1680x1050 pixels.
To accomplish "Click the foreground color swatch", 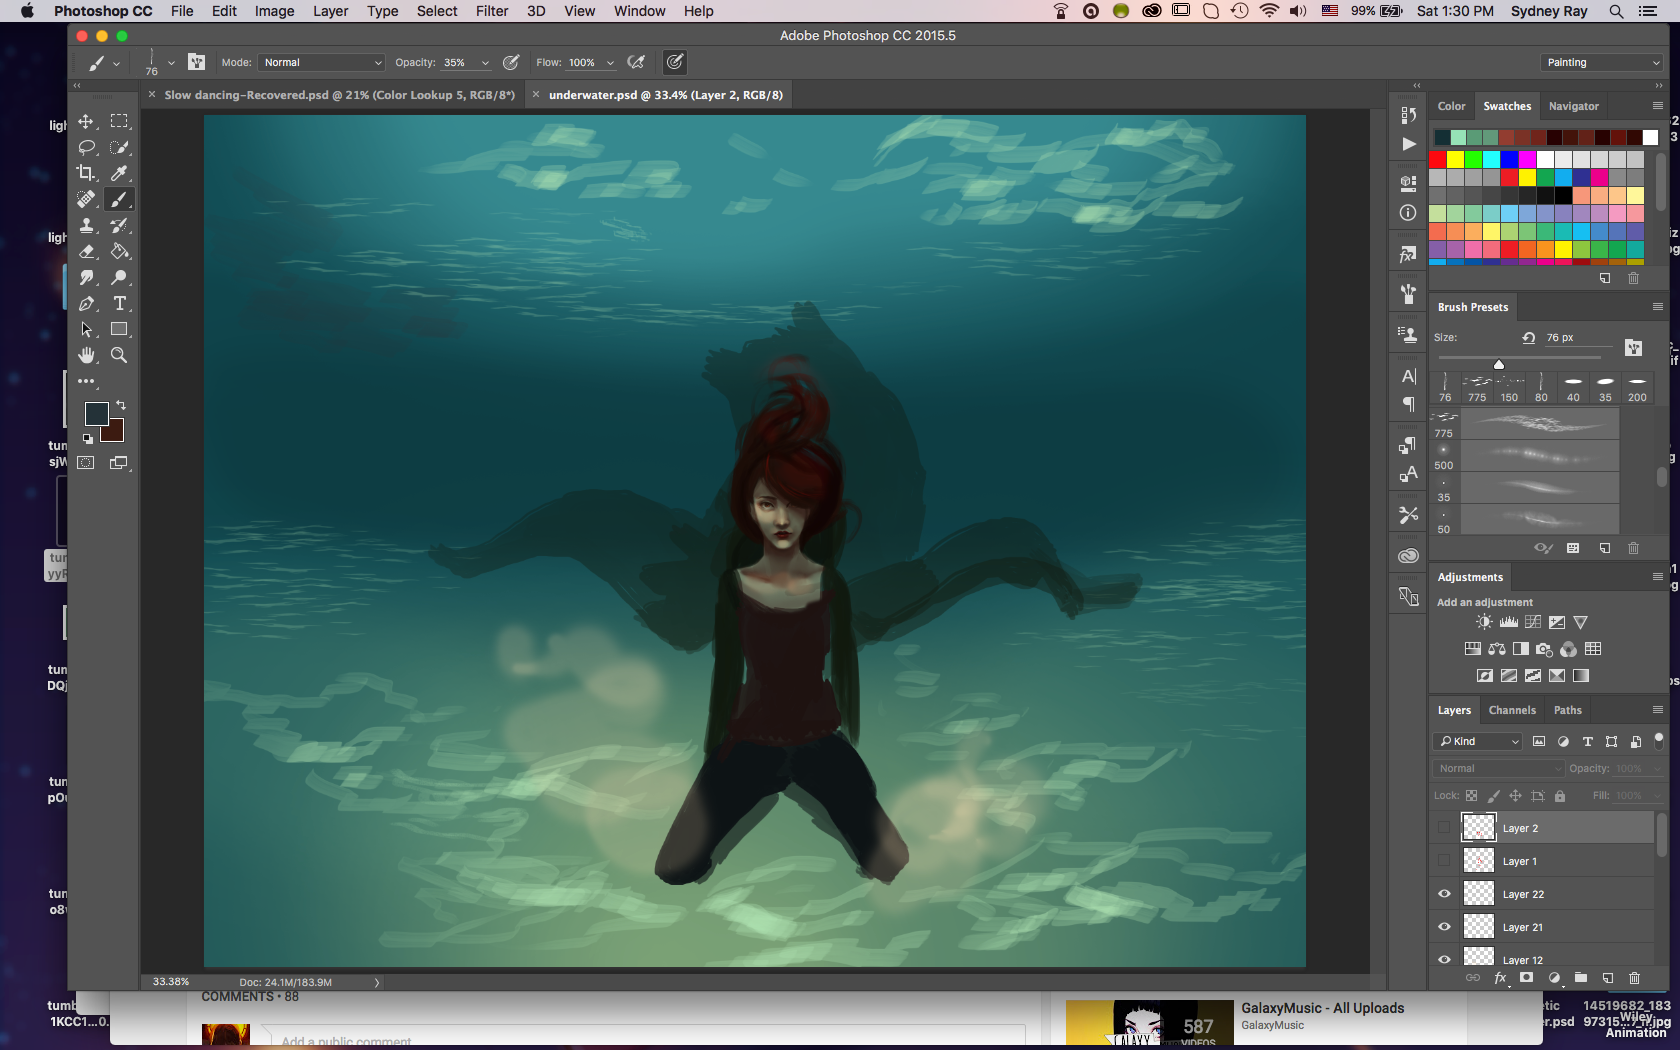I will 96,414.
